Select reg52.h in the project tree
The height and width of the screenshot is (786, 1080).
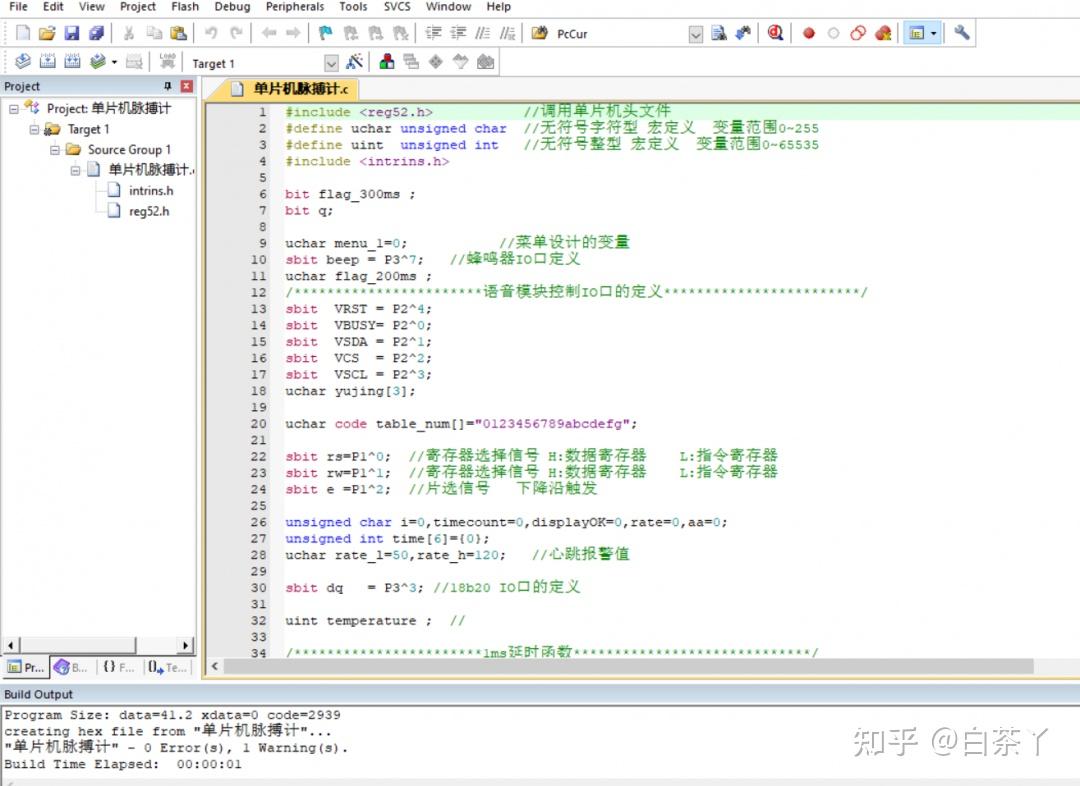(149, 211)
